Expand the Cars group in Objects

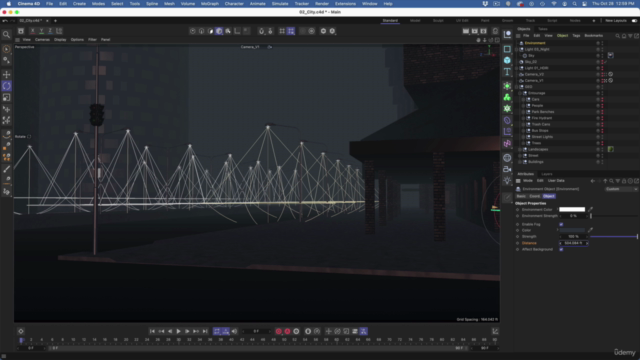[523, 100]
